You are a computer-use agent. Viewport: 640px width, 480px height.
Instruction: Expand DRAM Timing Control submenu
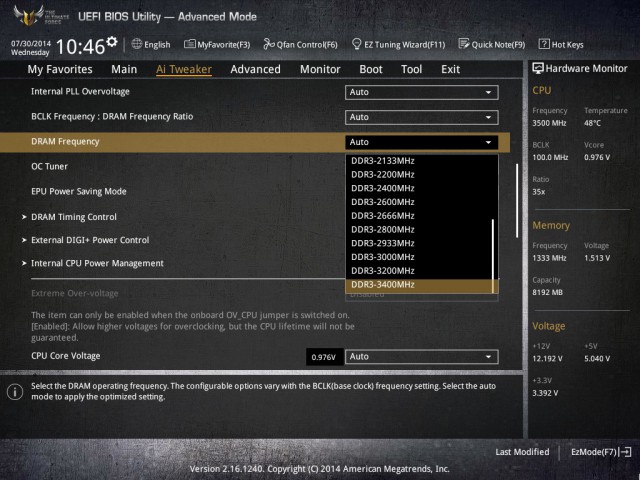(74, 217)
